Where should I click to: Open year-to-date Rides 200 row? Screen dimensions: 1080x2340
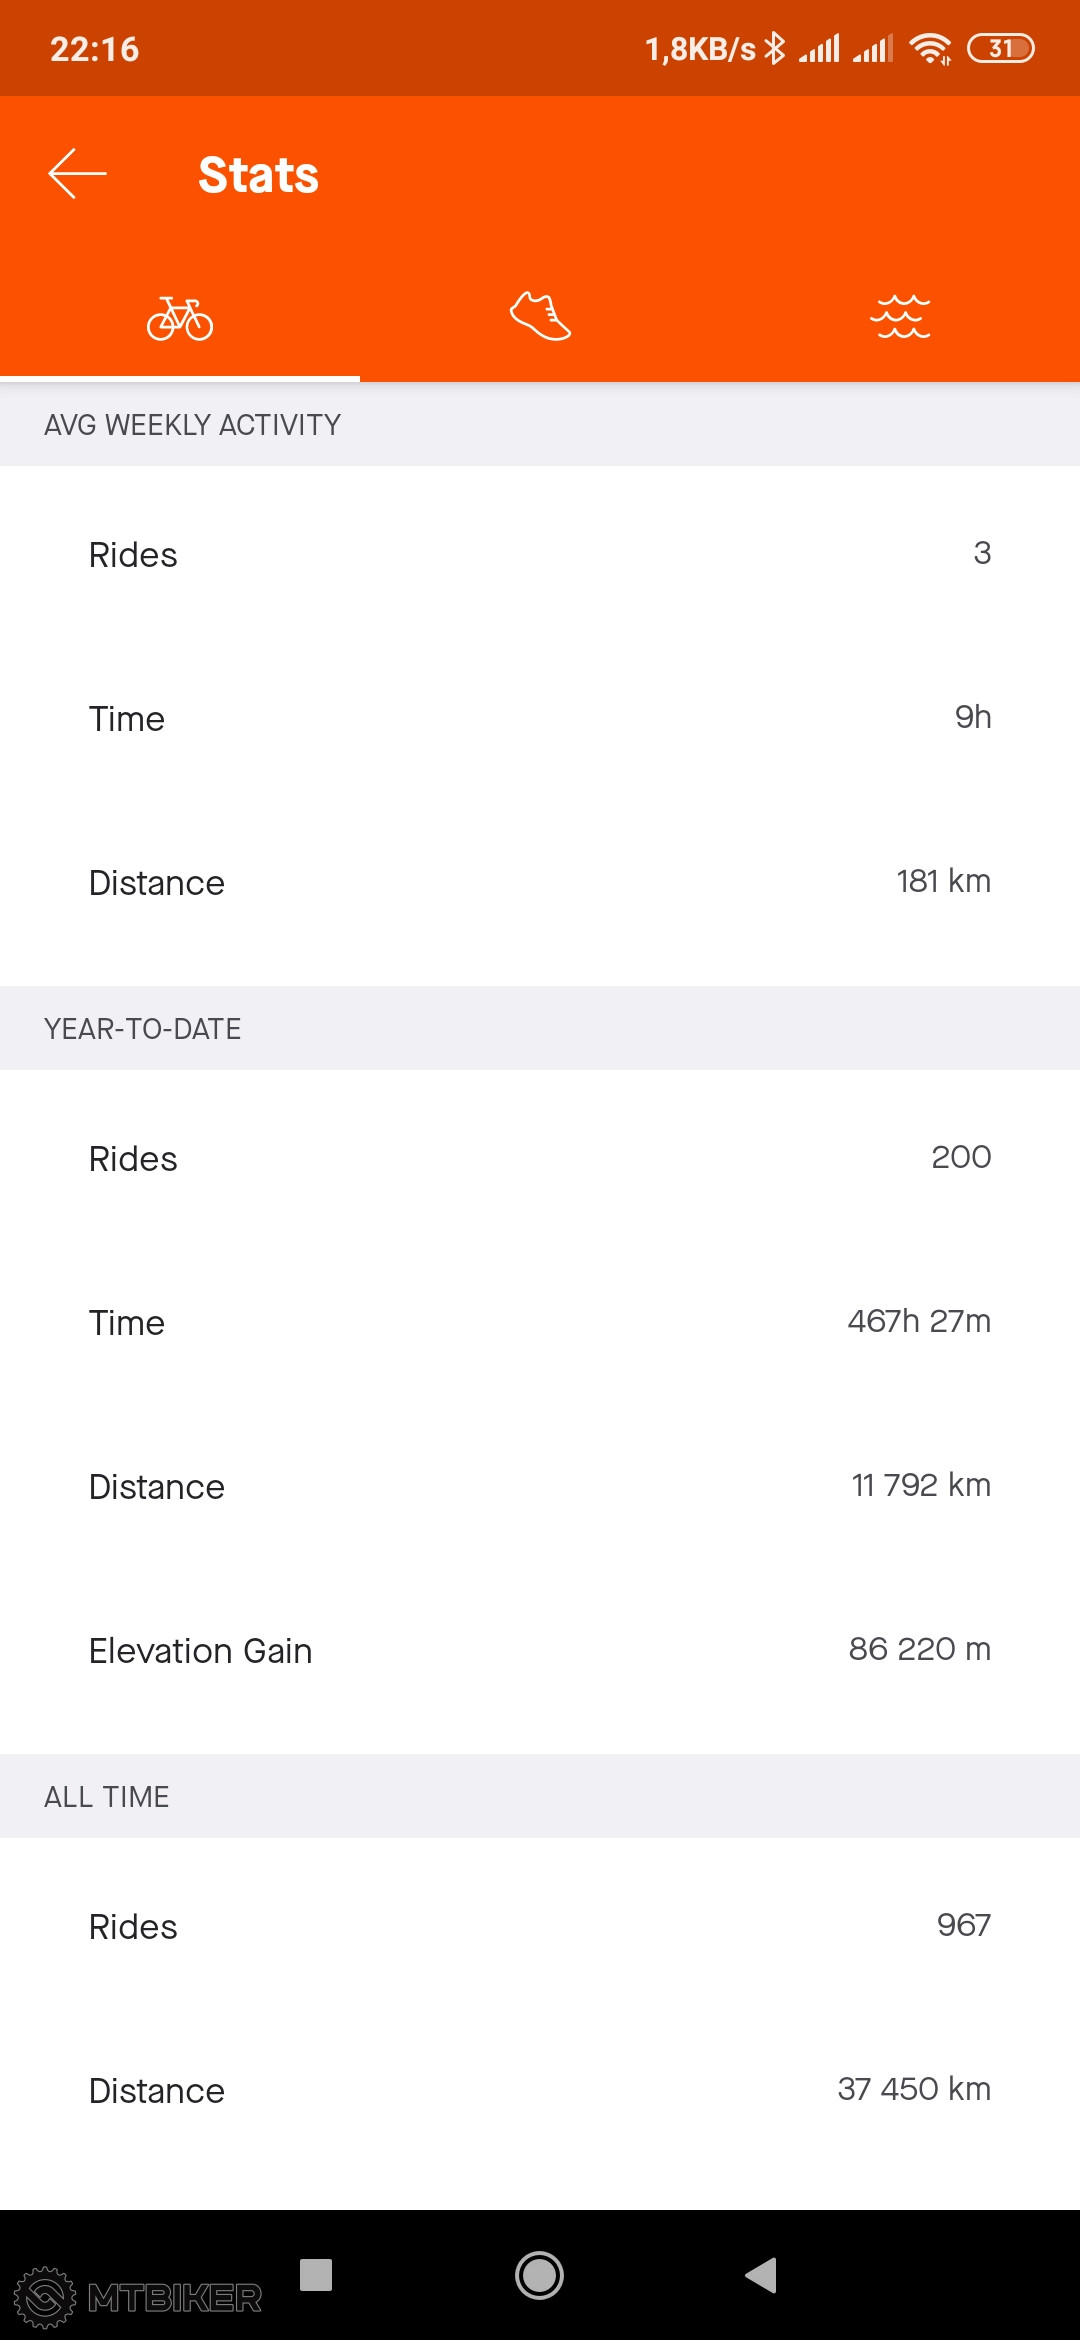pyautogui.click(x=540, y=1158)
